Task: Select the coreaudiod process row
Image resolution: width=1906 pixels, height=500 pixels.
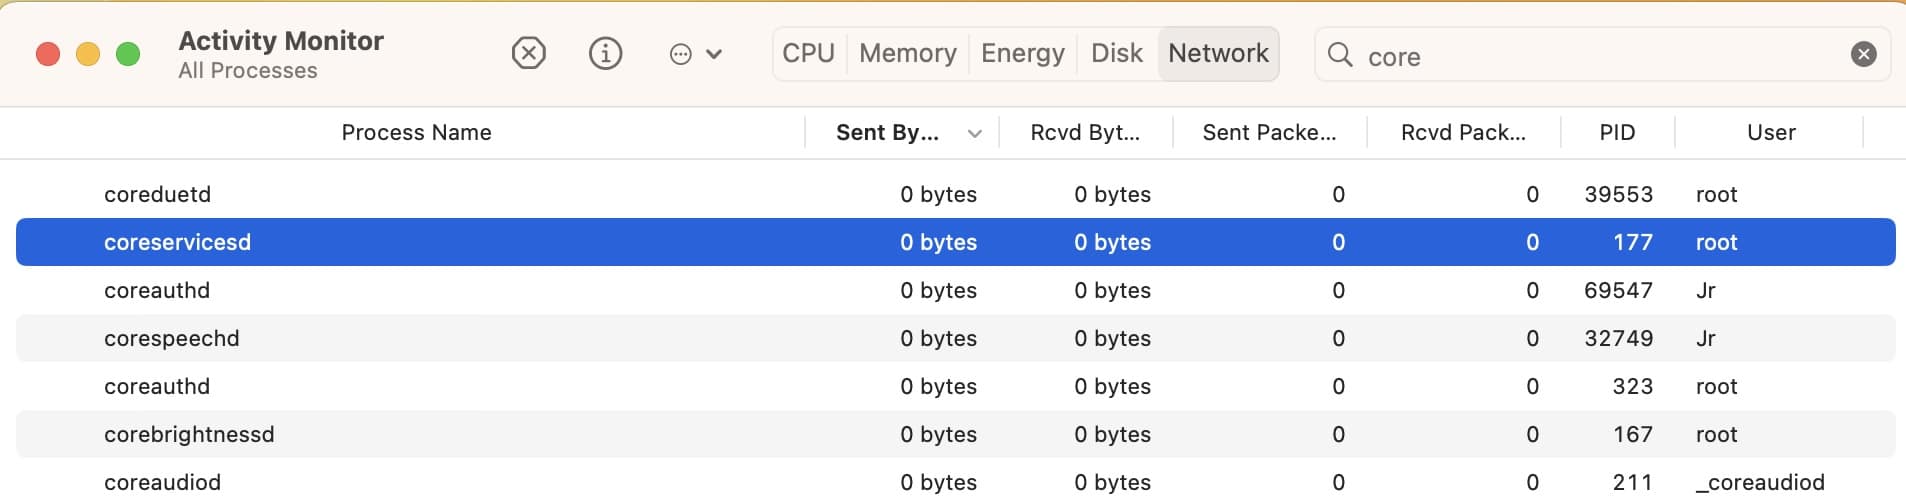Action: [x=956, y=482]
